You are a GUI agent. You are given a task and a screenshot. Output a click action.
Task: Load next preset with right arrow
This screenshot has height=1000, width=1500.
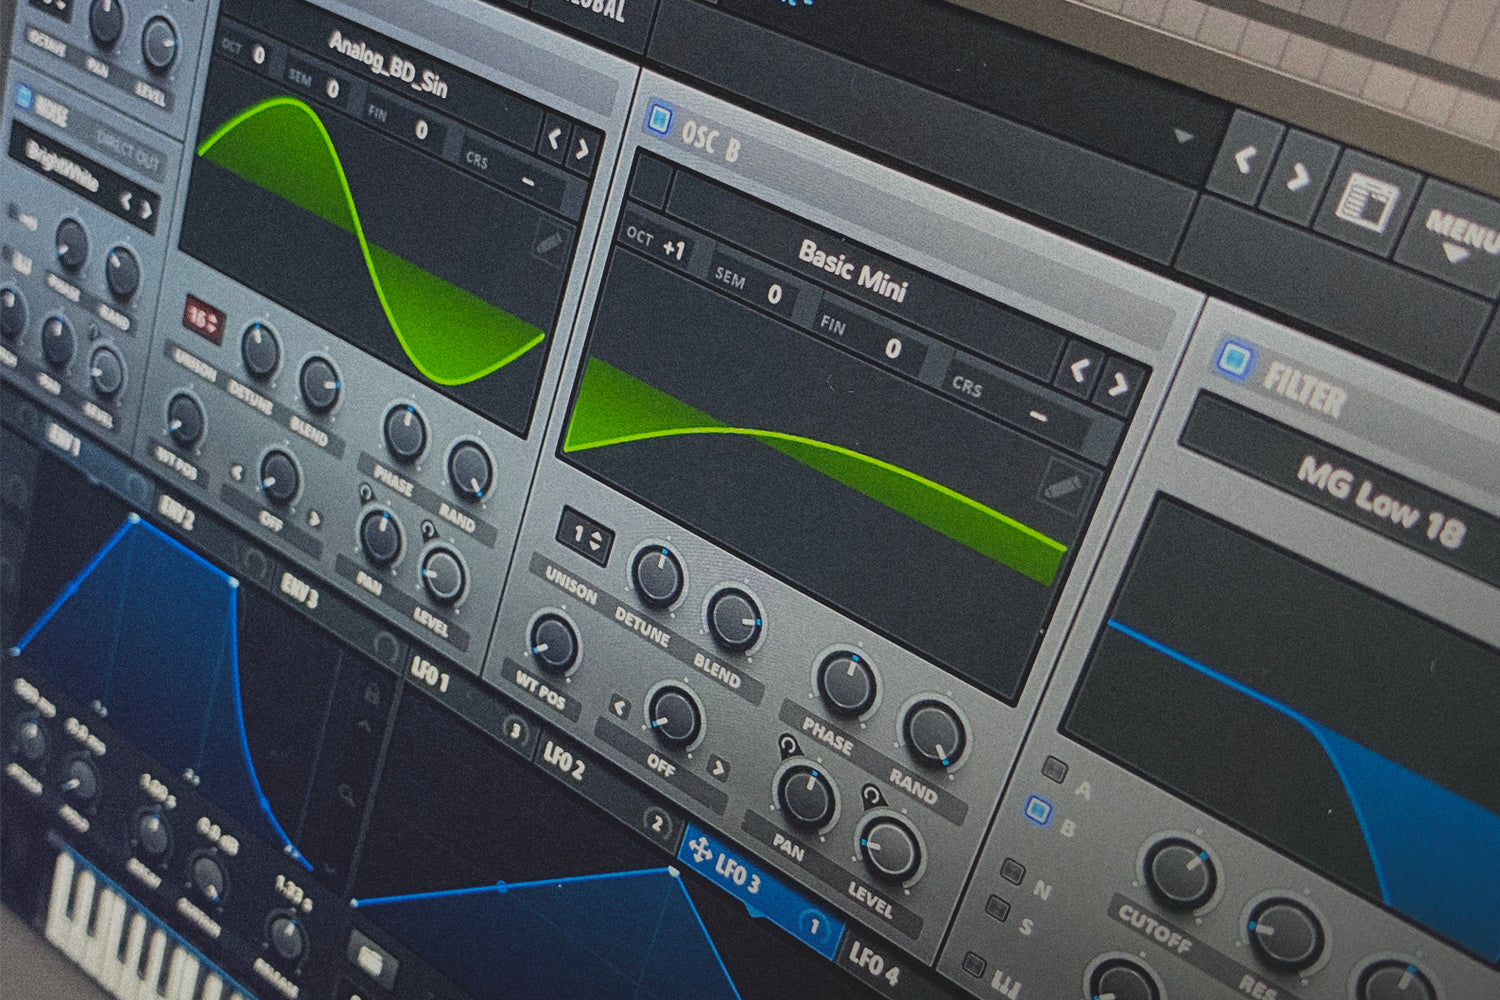tap(1297, 178)
